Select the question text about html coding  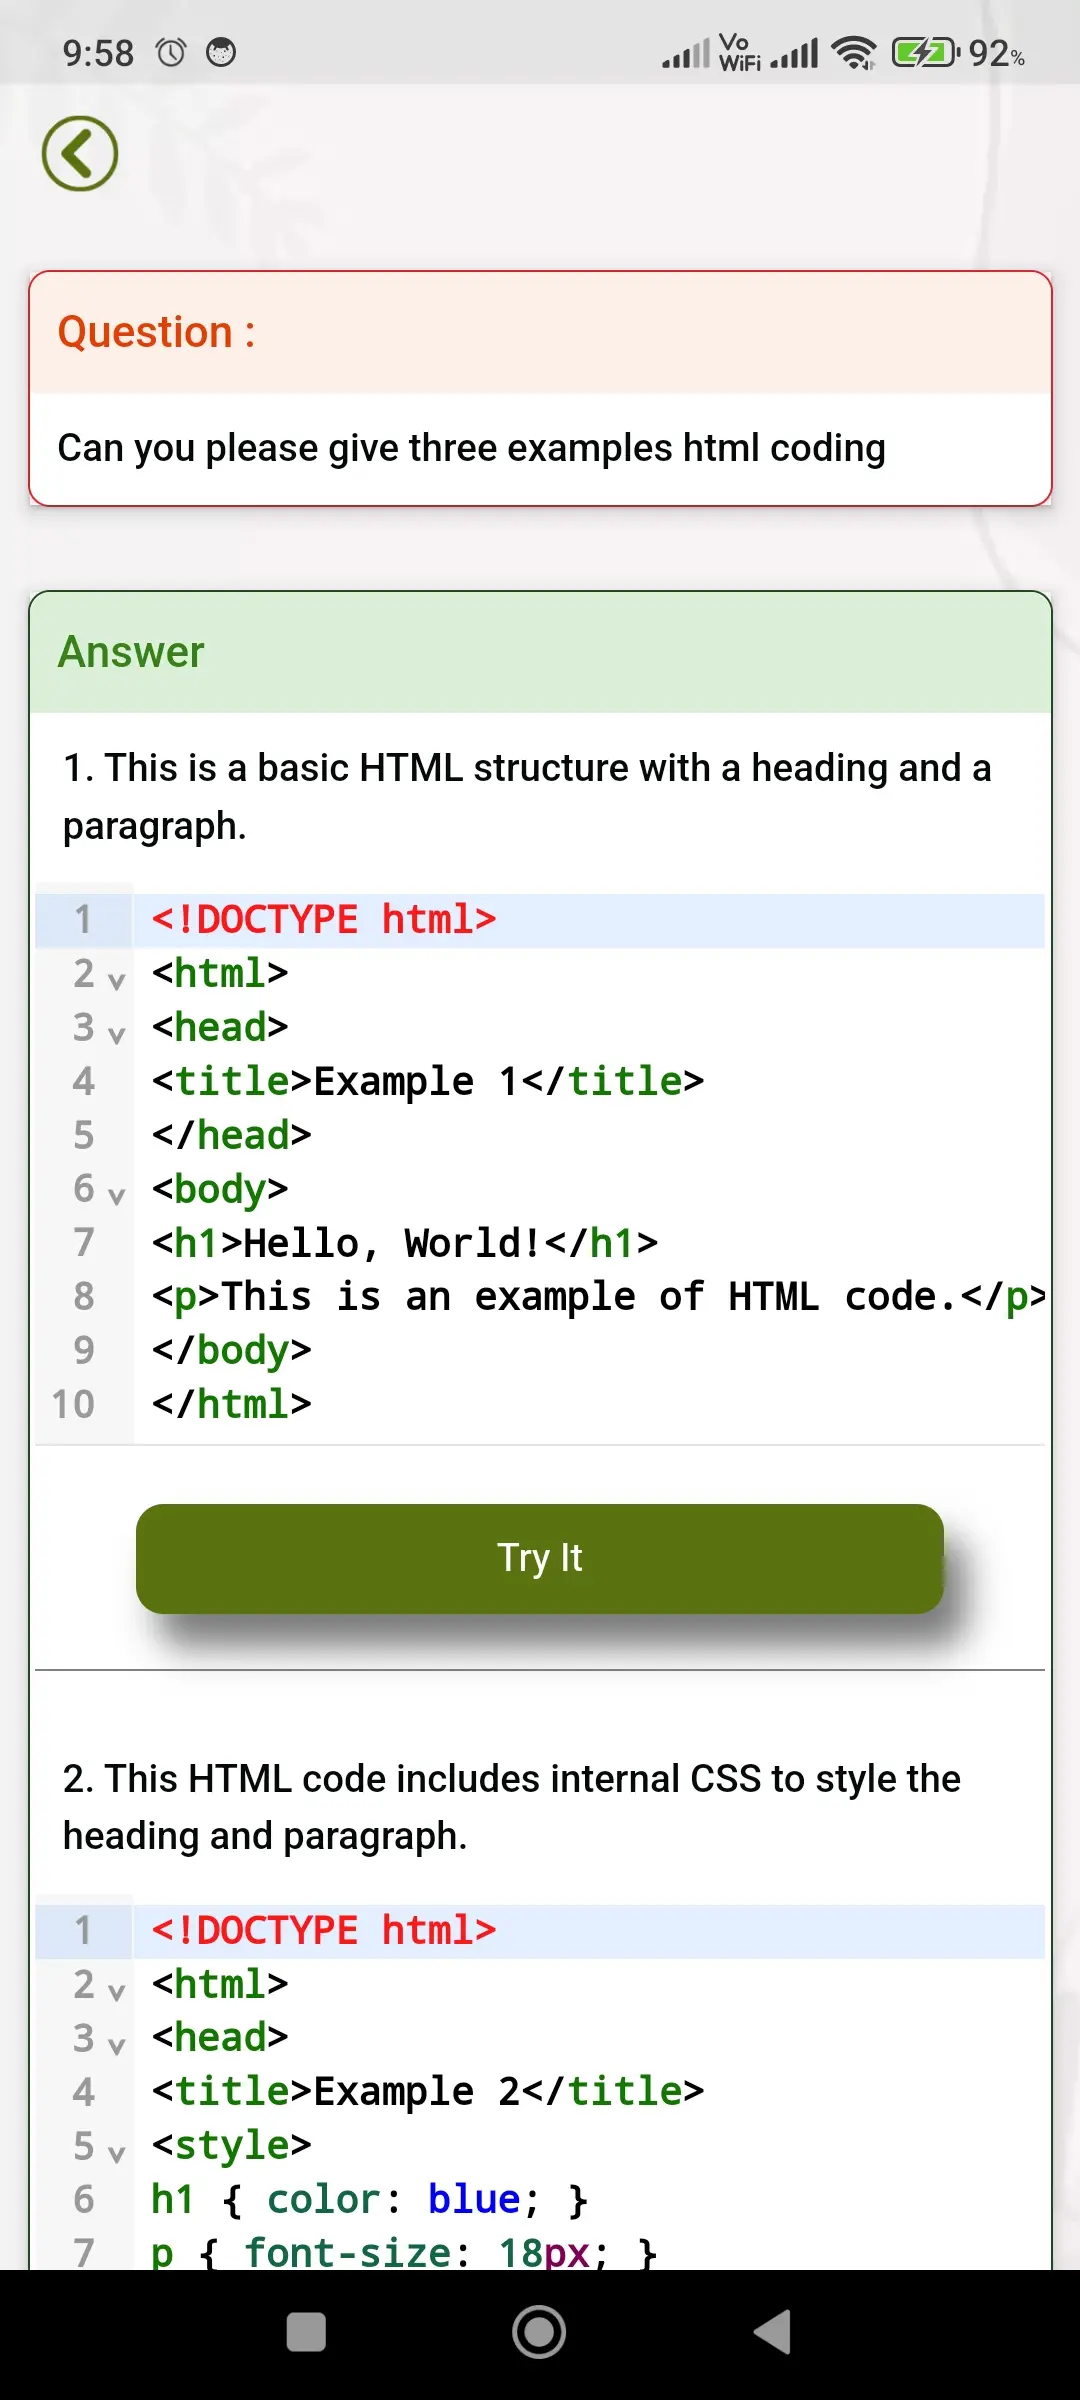pyautogui.click(x=471, y=448)
